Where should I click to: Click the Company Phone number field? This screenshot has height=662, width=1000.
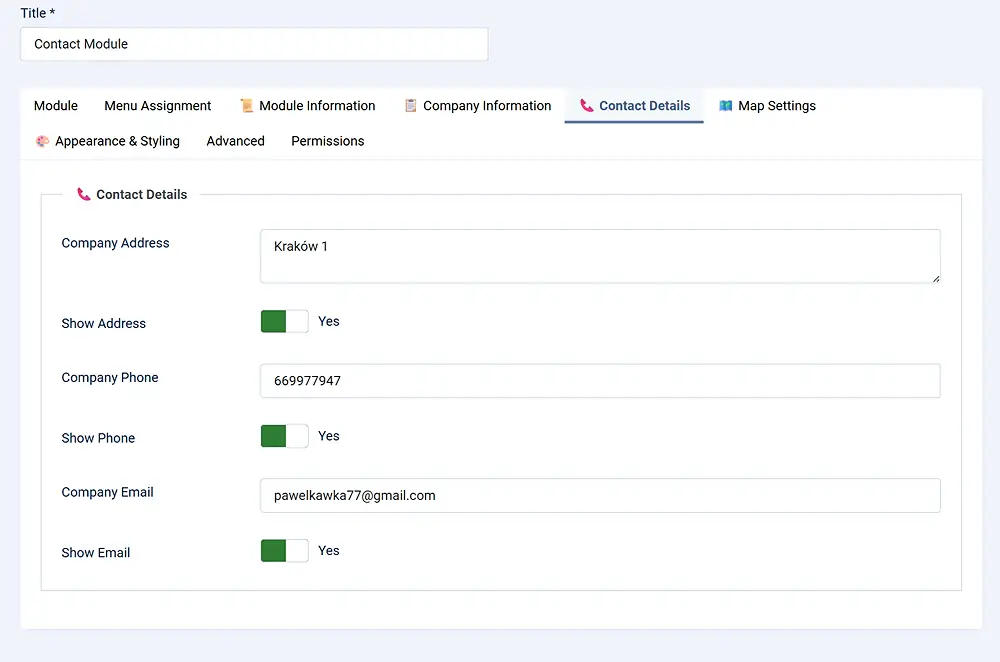pos(600,381)
